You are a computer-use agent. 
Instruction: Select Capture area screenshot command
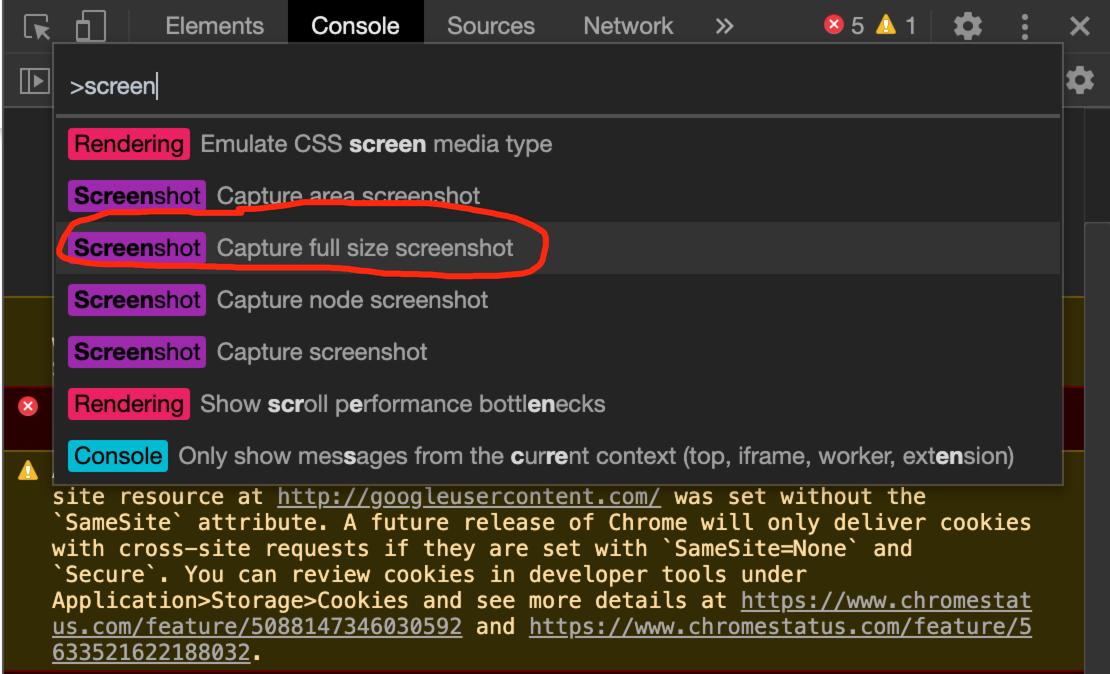(348, 196)
